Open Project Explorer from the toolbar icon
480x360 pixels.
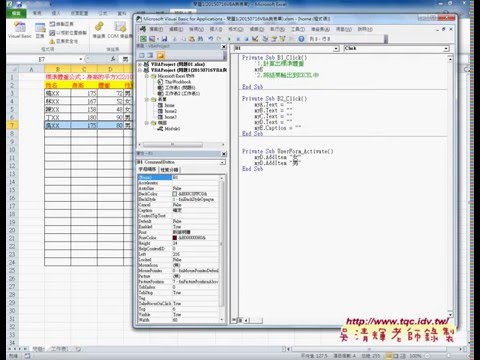266,39
